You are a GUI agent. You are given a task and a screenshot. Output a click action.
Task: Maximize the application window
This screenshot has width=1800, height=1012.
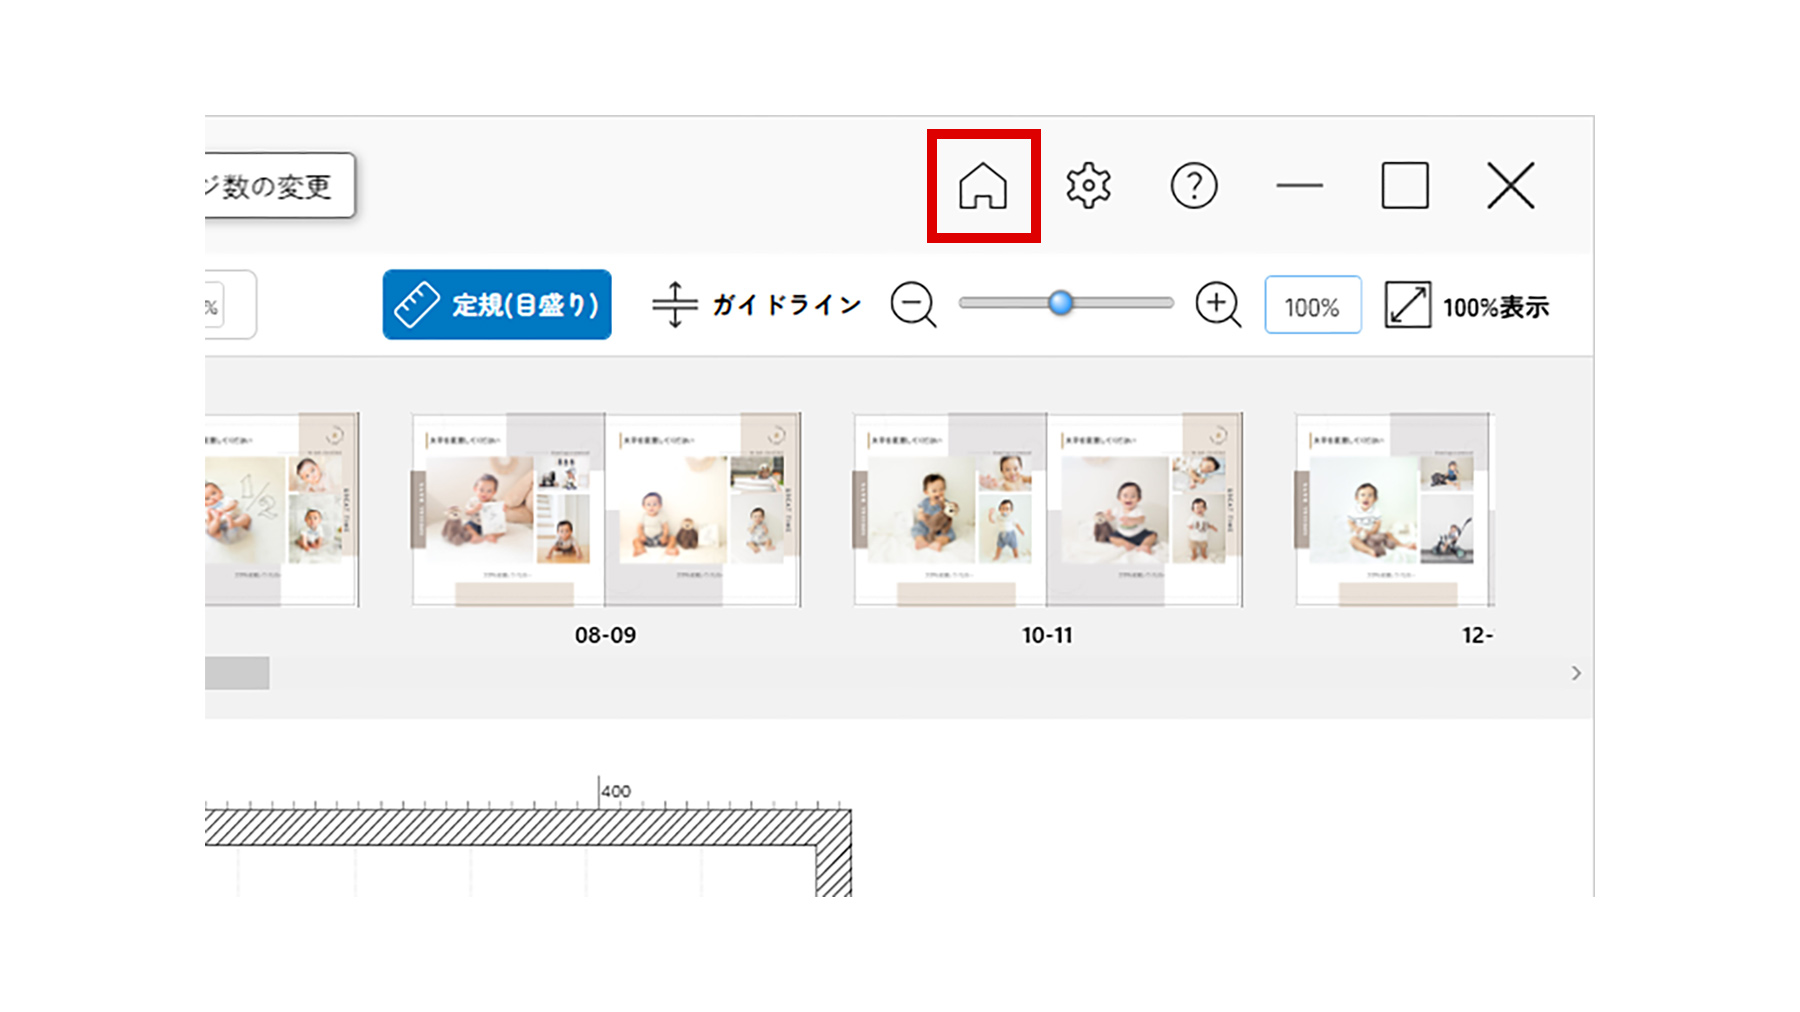[x=1405, y=186]
